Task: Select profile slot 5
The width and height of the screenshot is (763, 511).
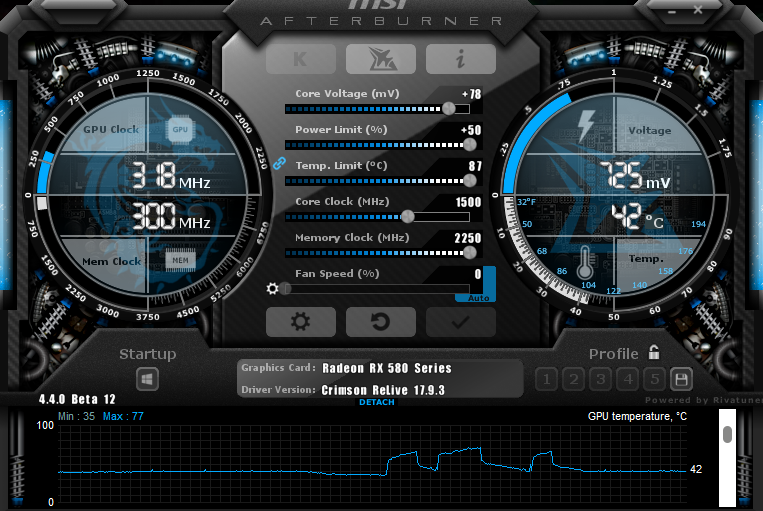Action: [x=655, y=379]
